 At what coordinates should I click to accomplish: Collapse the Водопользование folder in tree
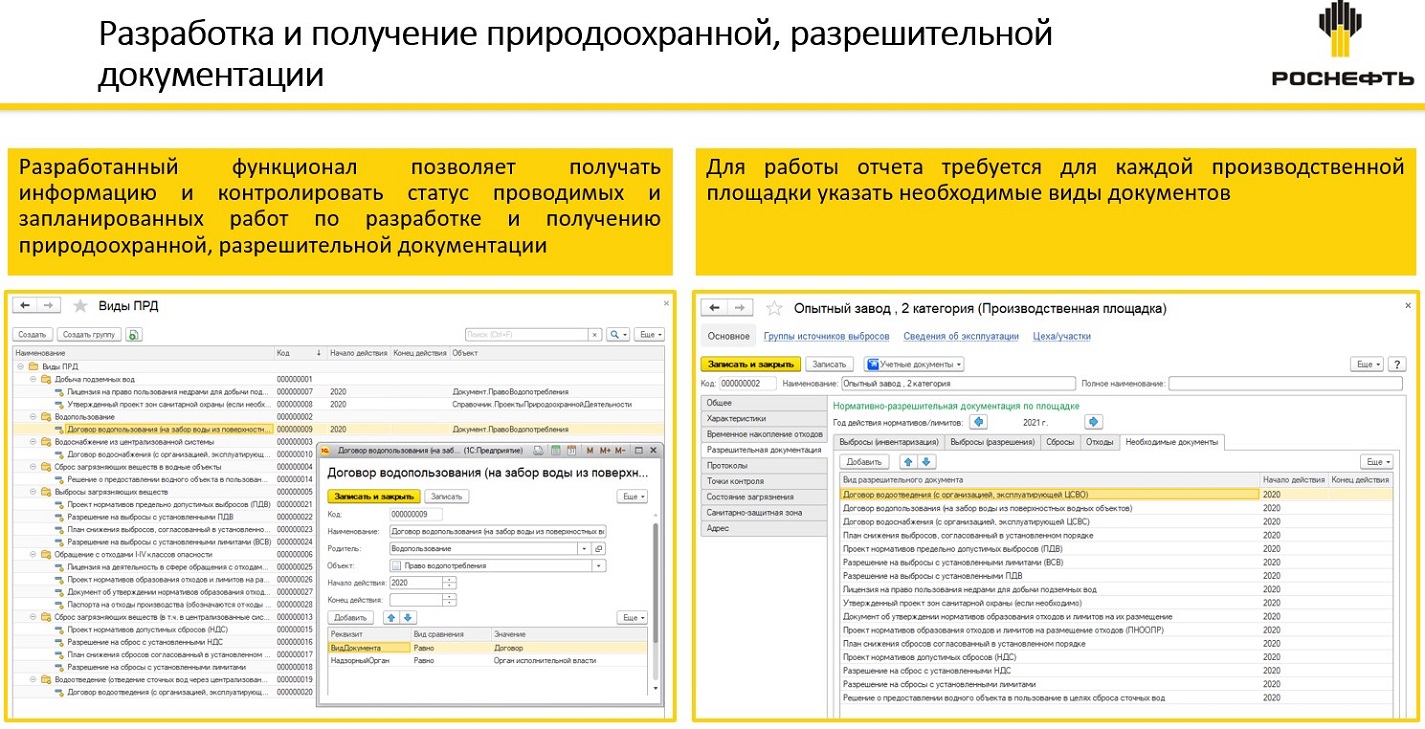point(33,416)
